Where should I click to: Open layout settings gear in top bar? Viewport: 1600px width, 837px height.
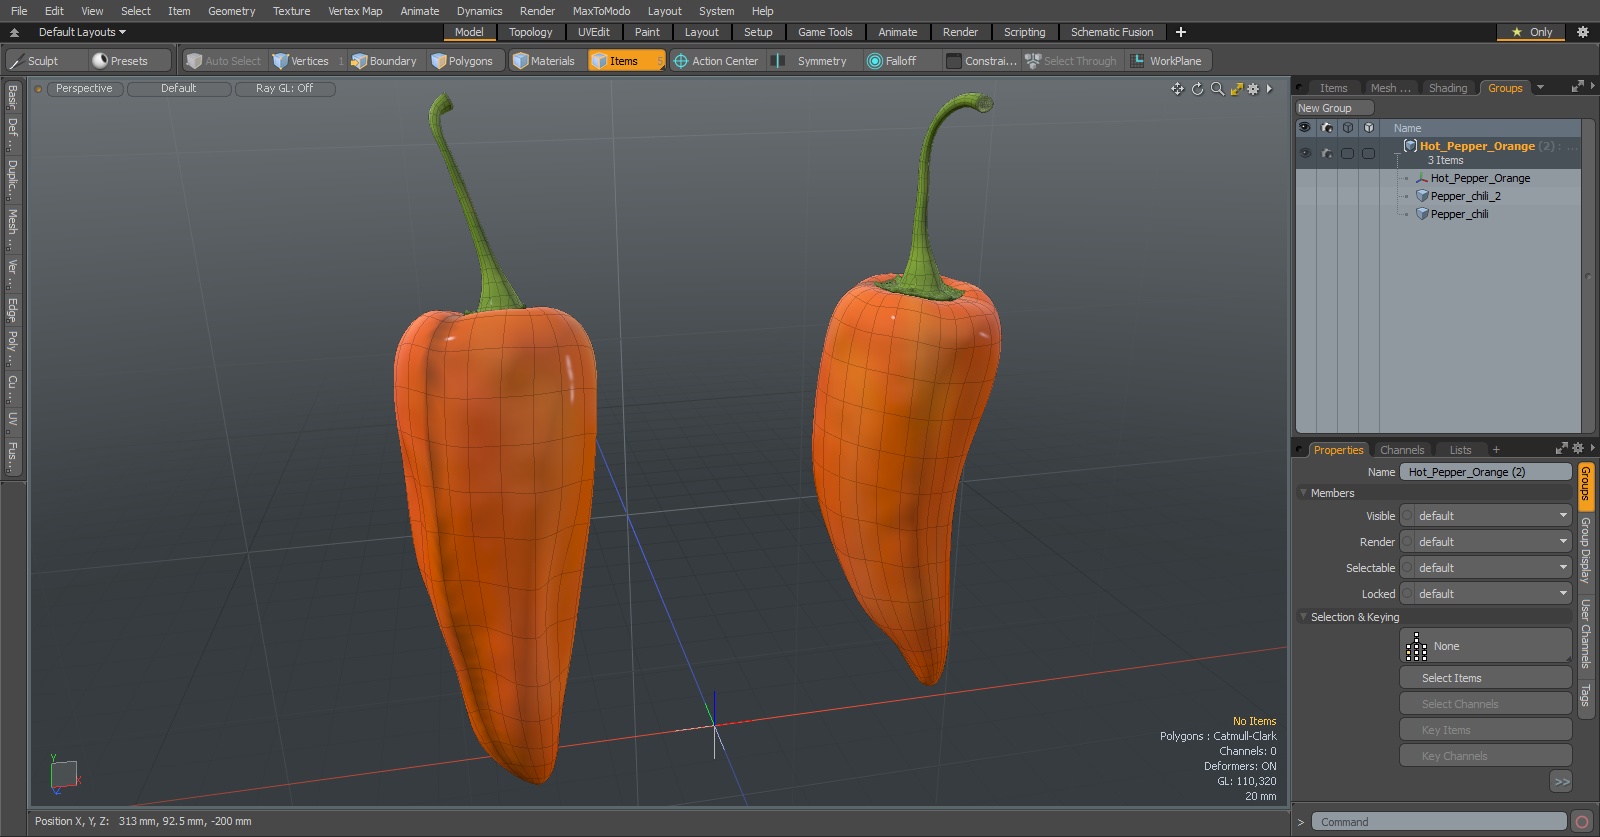pos(1583,32)
